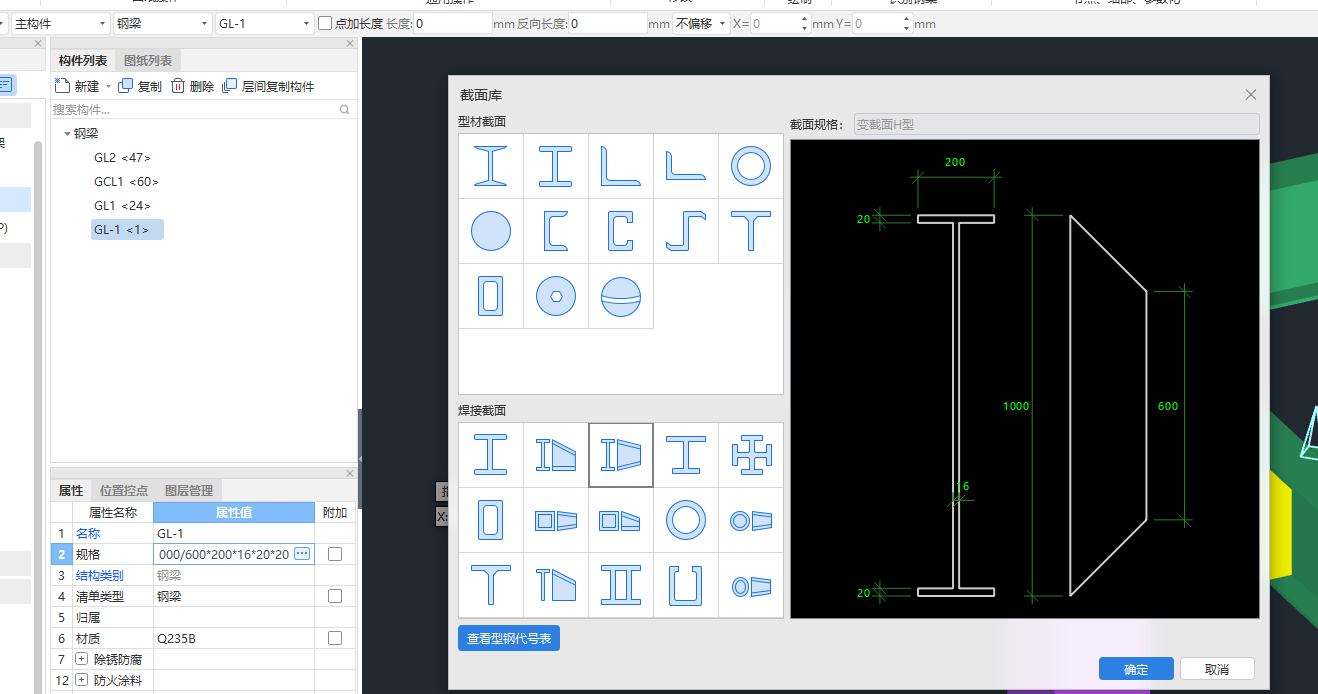Click the 名称 value GL-1 cell
1318x694 pixels.
coord(234,533)
